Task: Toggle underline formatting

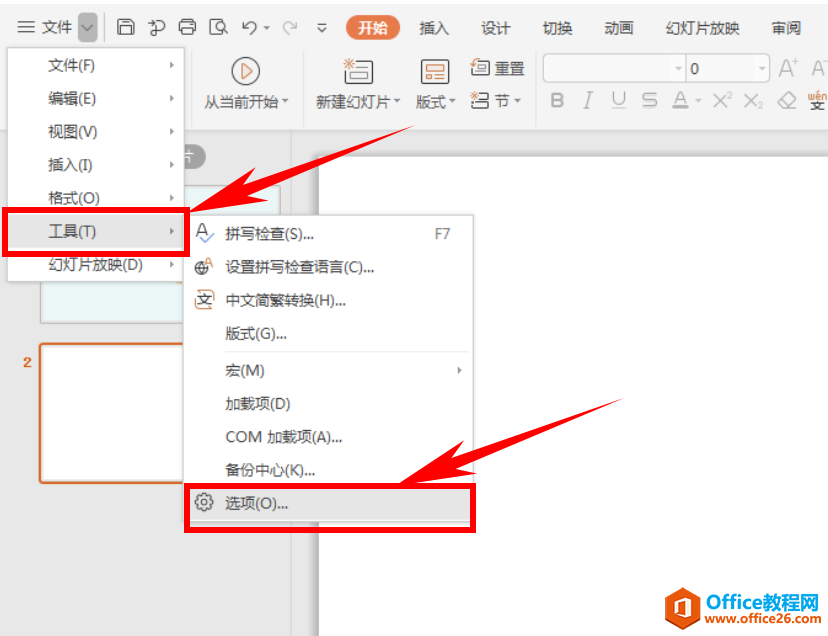Action: click(618, 99)
